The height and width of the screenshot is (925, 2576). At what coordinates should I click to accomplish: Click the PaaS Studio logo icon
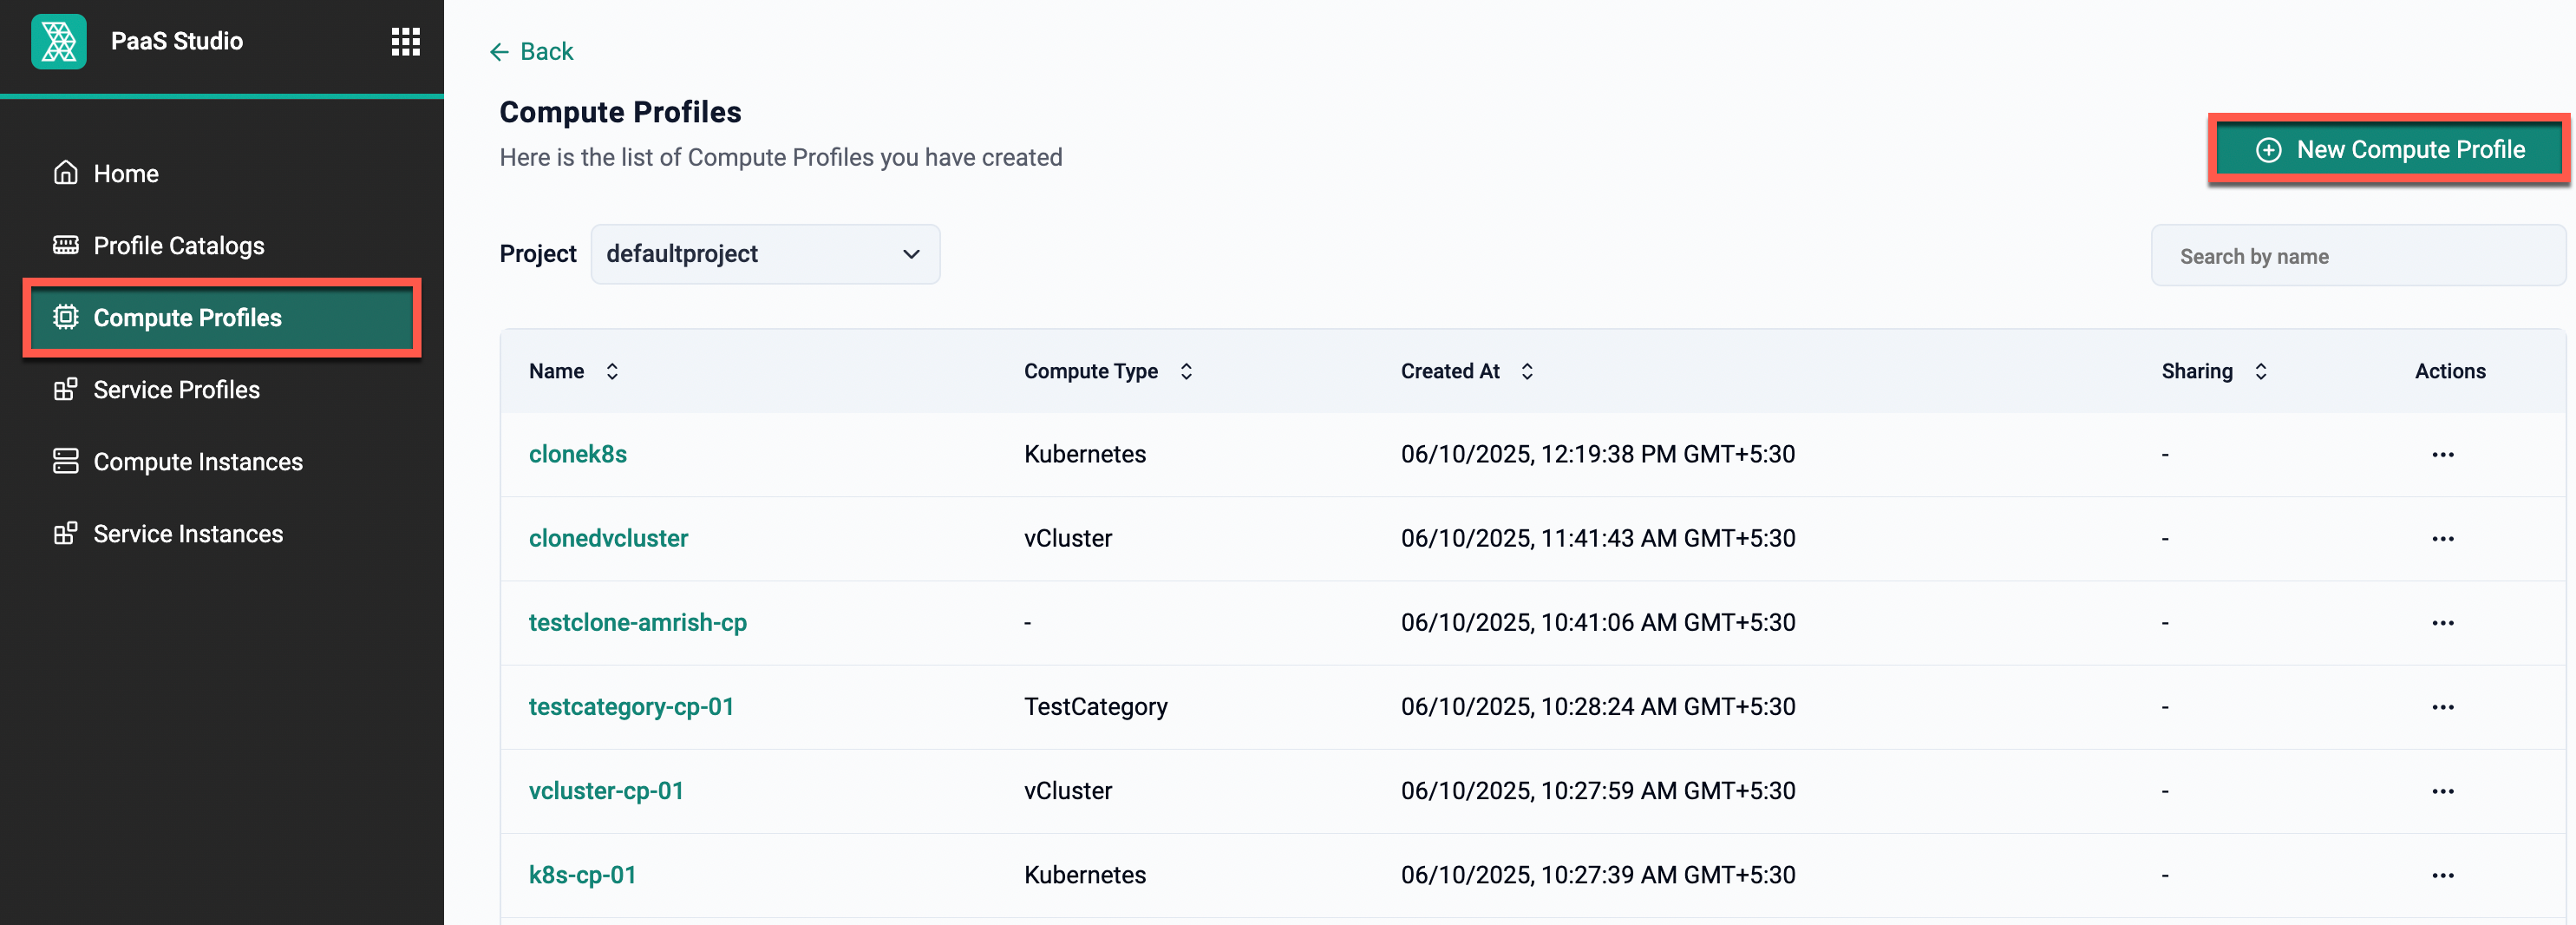tap(59, 41)
